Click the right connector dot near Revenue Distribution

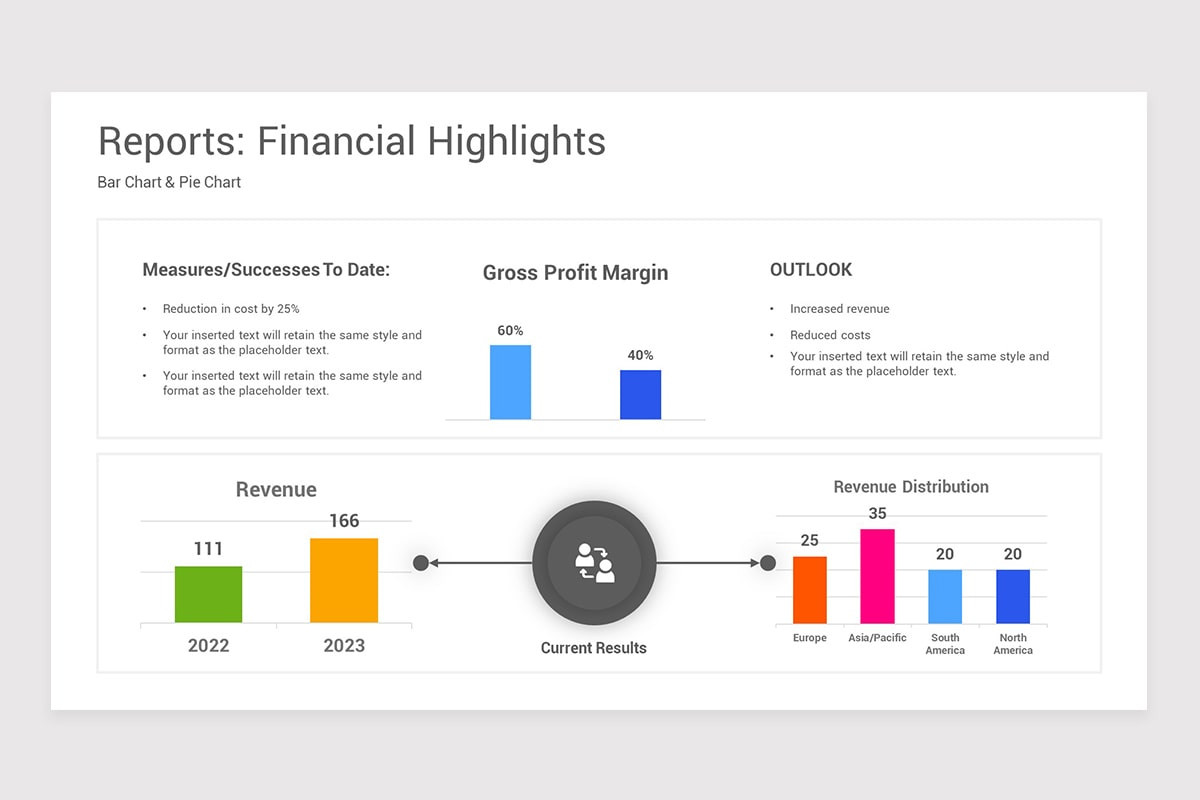pos(767,563)
